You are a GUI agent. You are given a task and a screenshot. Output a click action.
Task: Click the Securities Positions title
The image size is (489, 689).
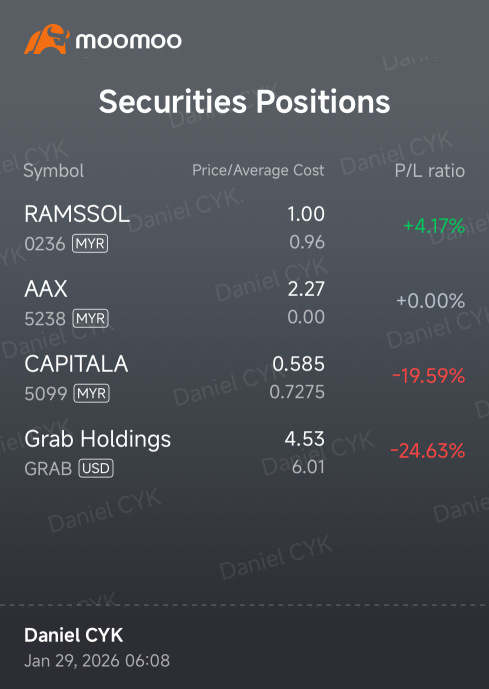(x=244, y=102)
